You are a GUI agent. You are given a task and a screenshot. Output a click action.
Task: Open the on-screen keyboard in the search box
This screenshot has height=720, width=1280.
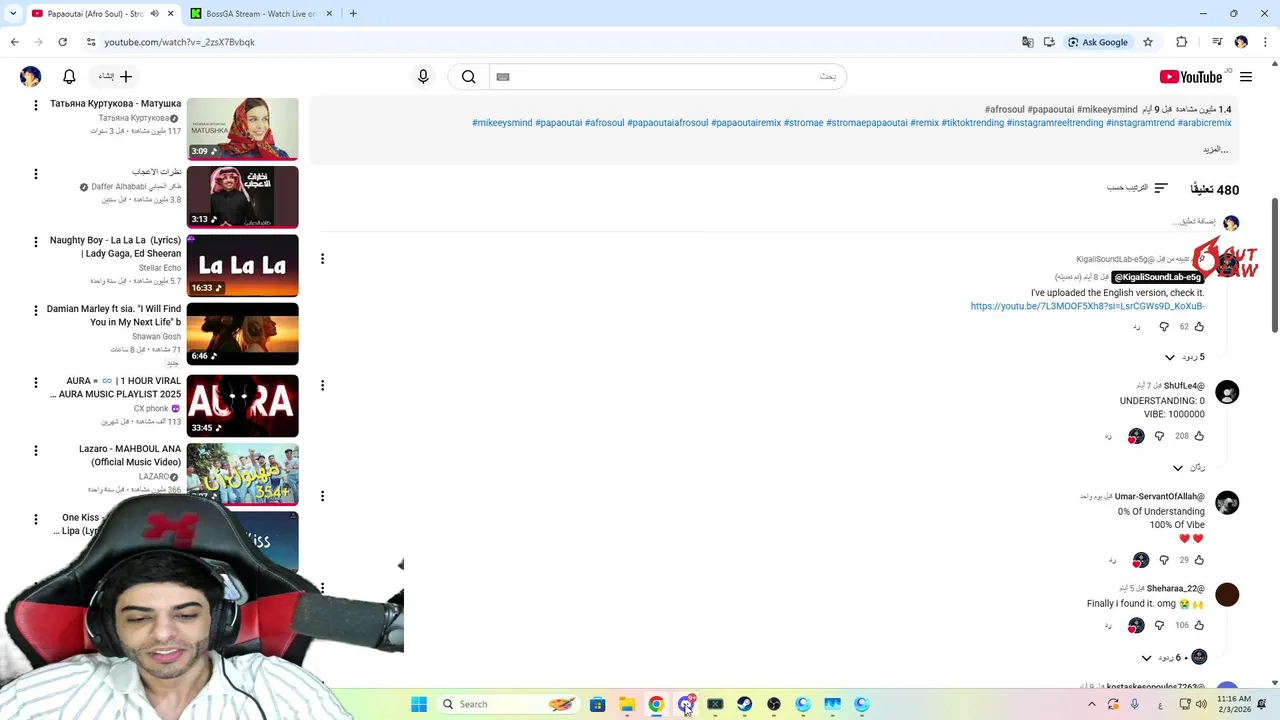503,77
